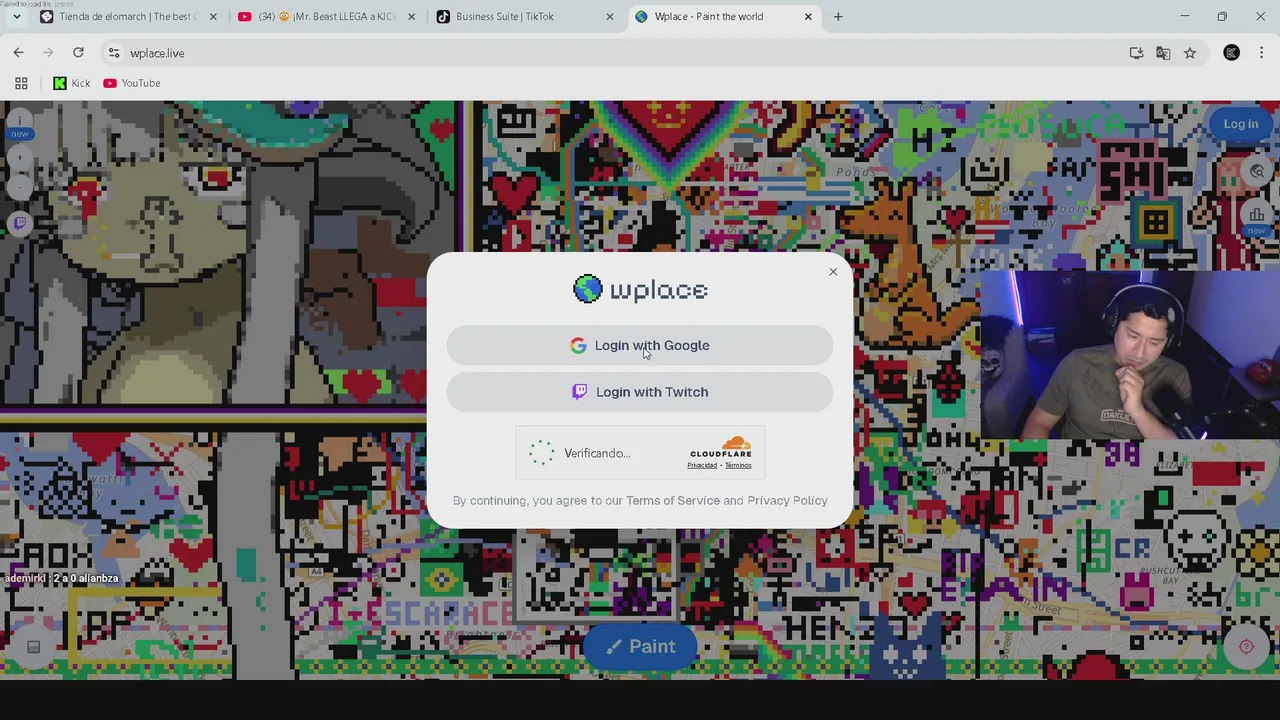Open a new browser tab

click(838, 17)
